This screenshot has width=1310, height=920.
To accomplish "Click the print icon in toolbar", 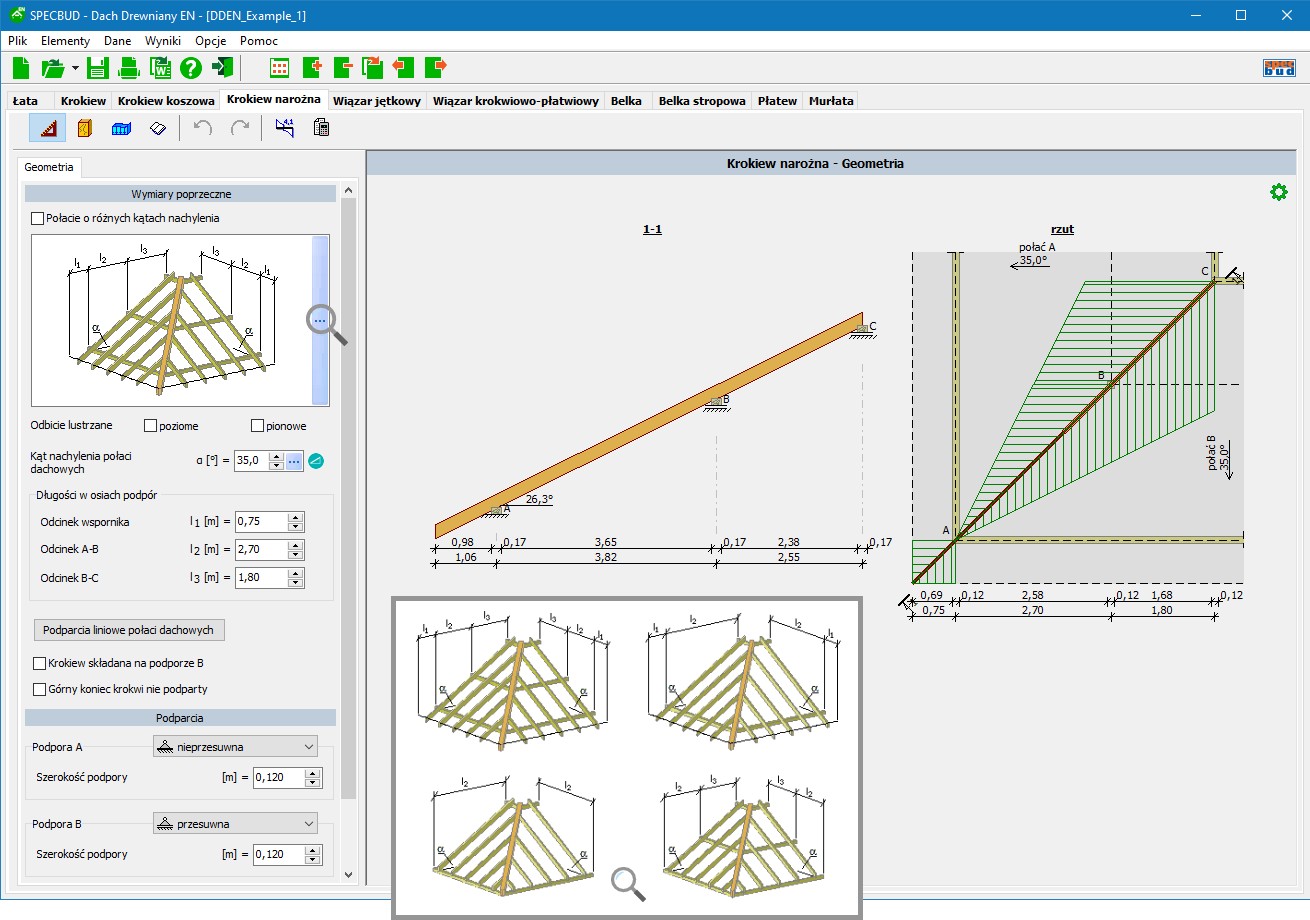I will (x=129, y=68).
